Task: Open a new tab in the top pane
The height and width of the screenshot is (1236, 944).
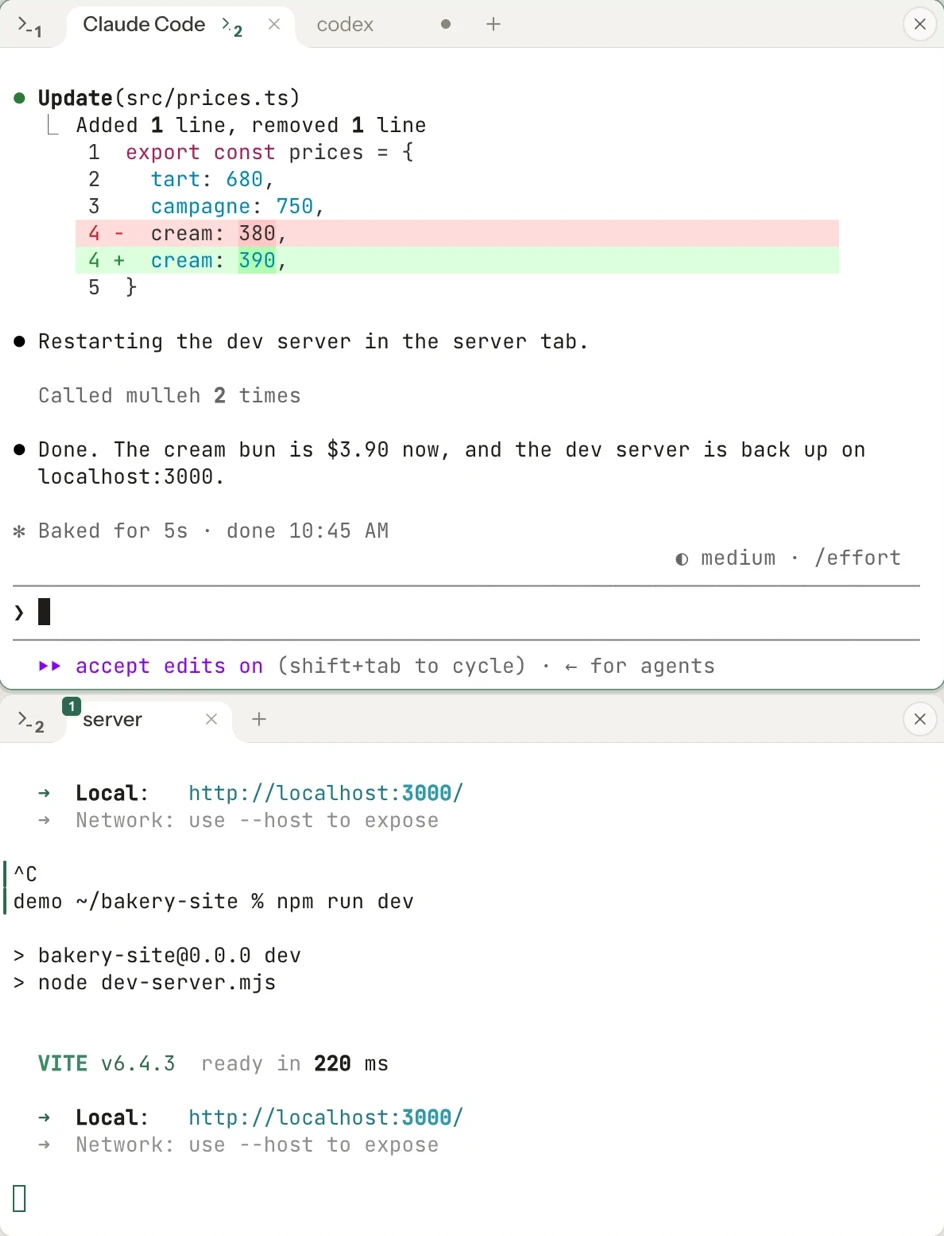Action: [493, 24]
